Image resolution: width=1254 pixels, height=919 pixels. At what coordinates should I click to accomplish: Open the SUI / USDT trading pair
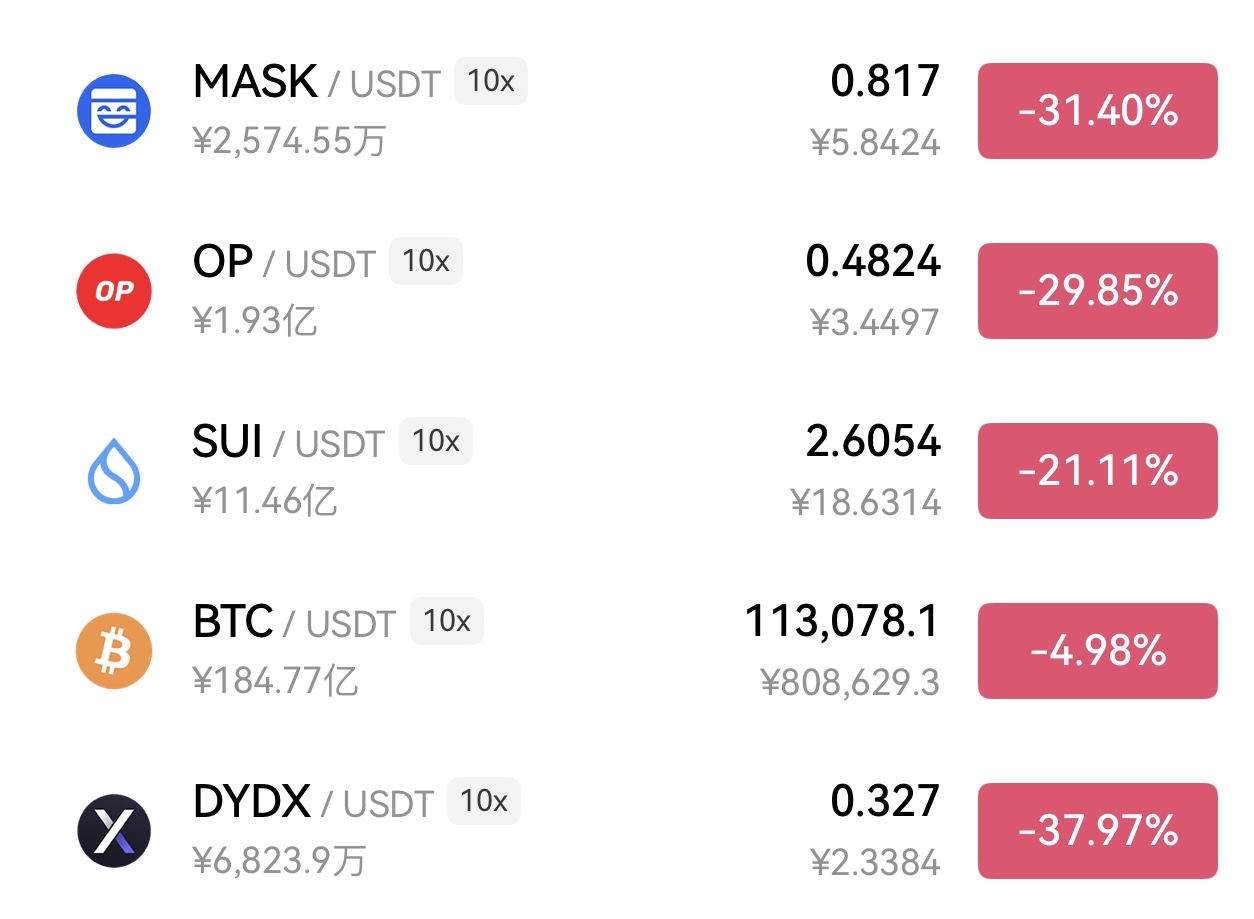coord(288,442)
